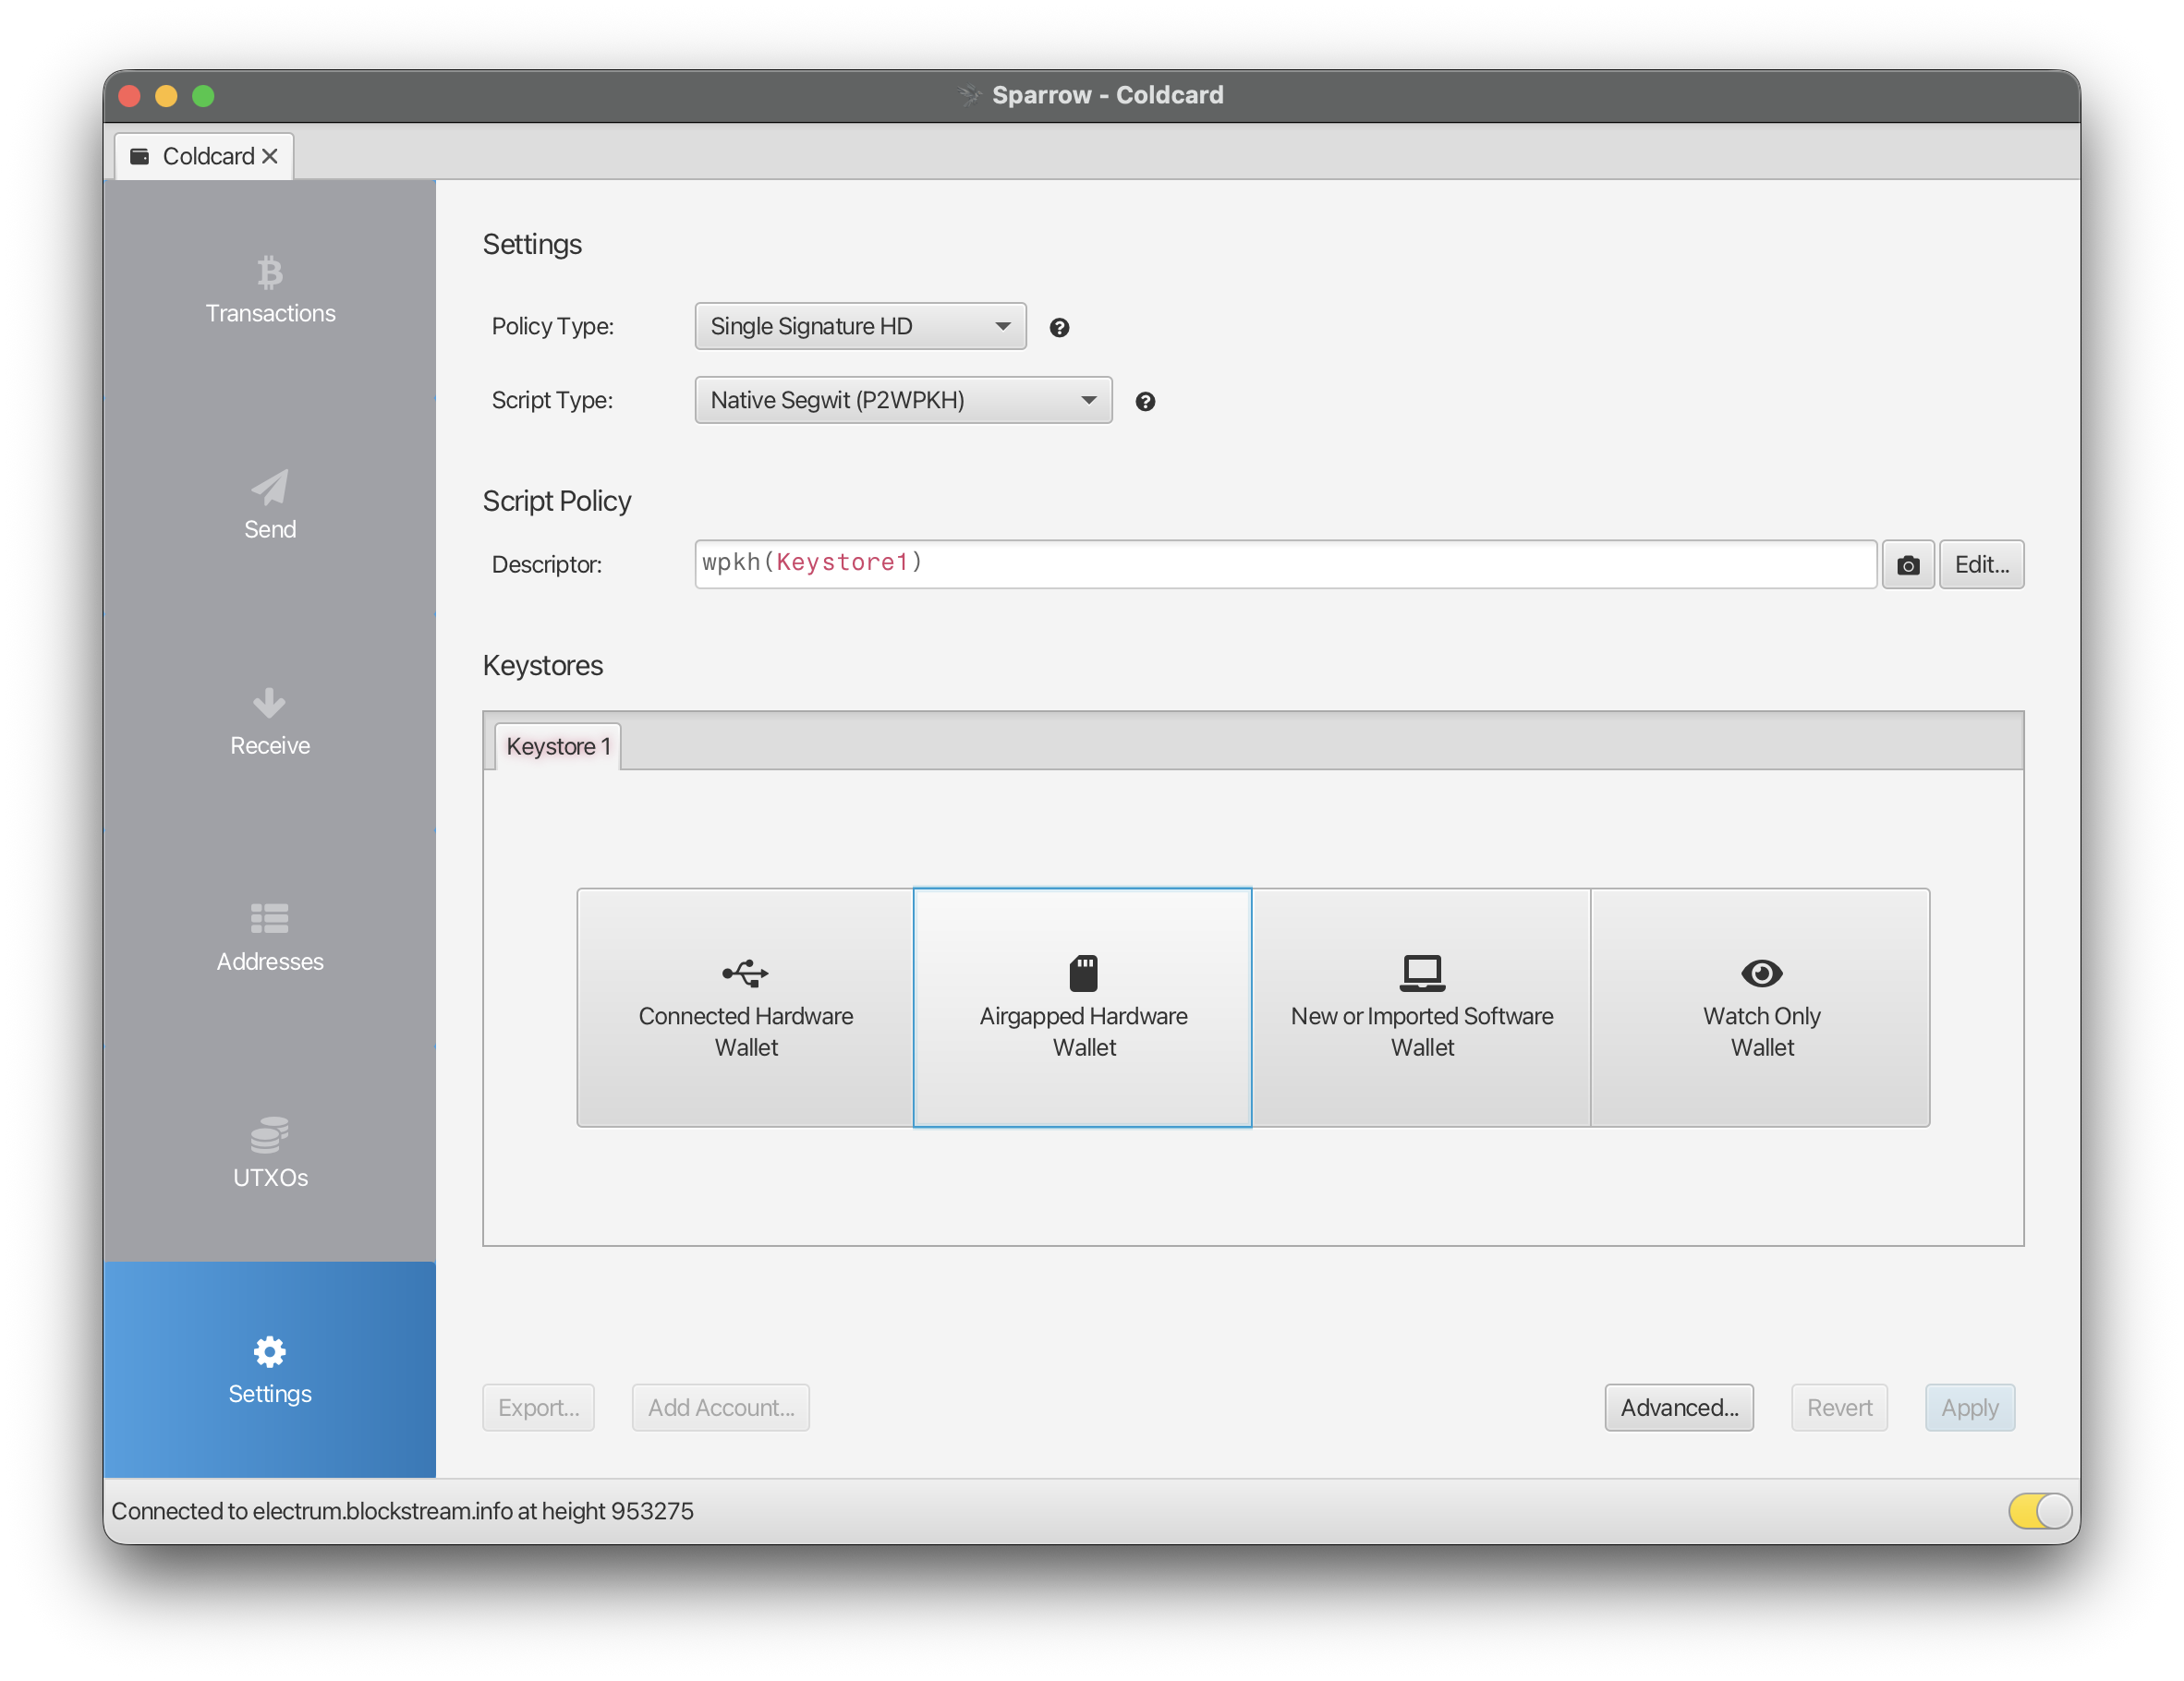Open the Addresses sidebar view
The image size is (2184, 1681).
pyautogui.click(x=270, y=937)
